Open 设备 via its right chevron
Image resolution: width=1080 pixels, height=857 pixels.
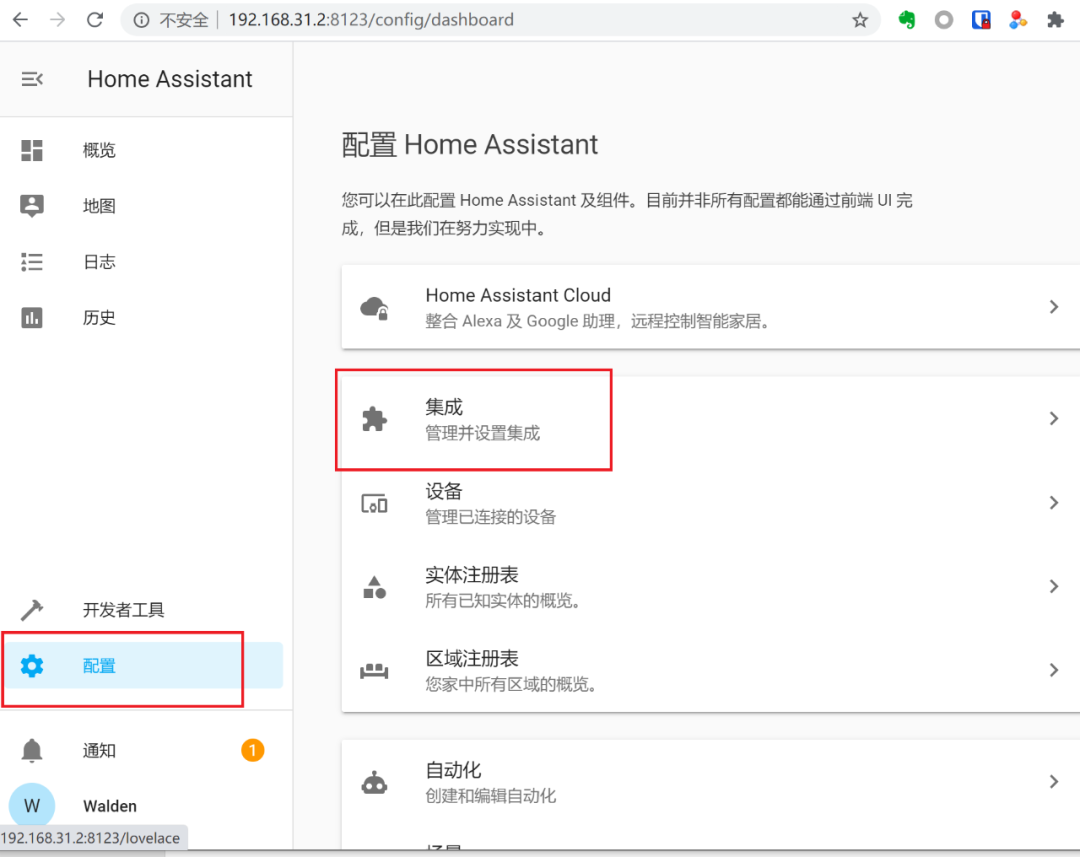(x=1054, y=503)
